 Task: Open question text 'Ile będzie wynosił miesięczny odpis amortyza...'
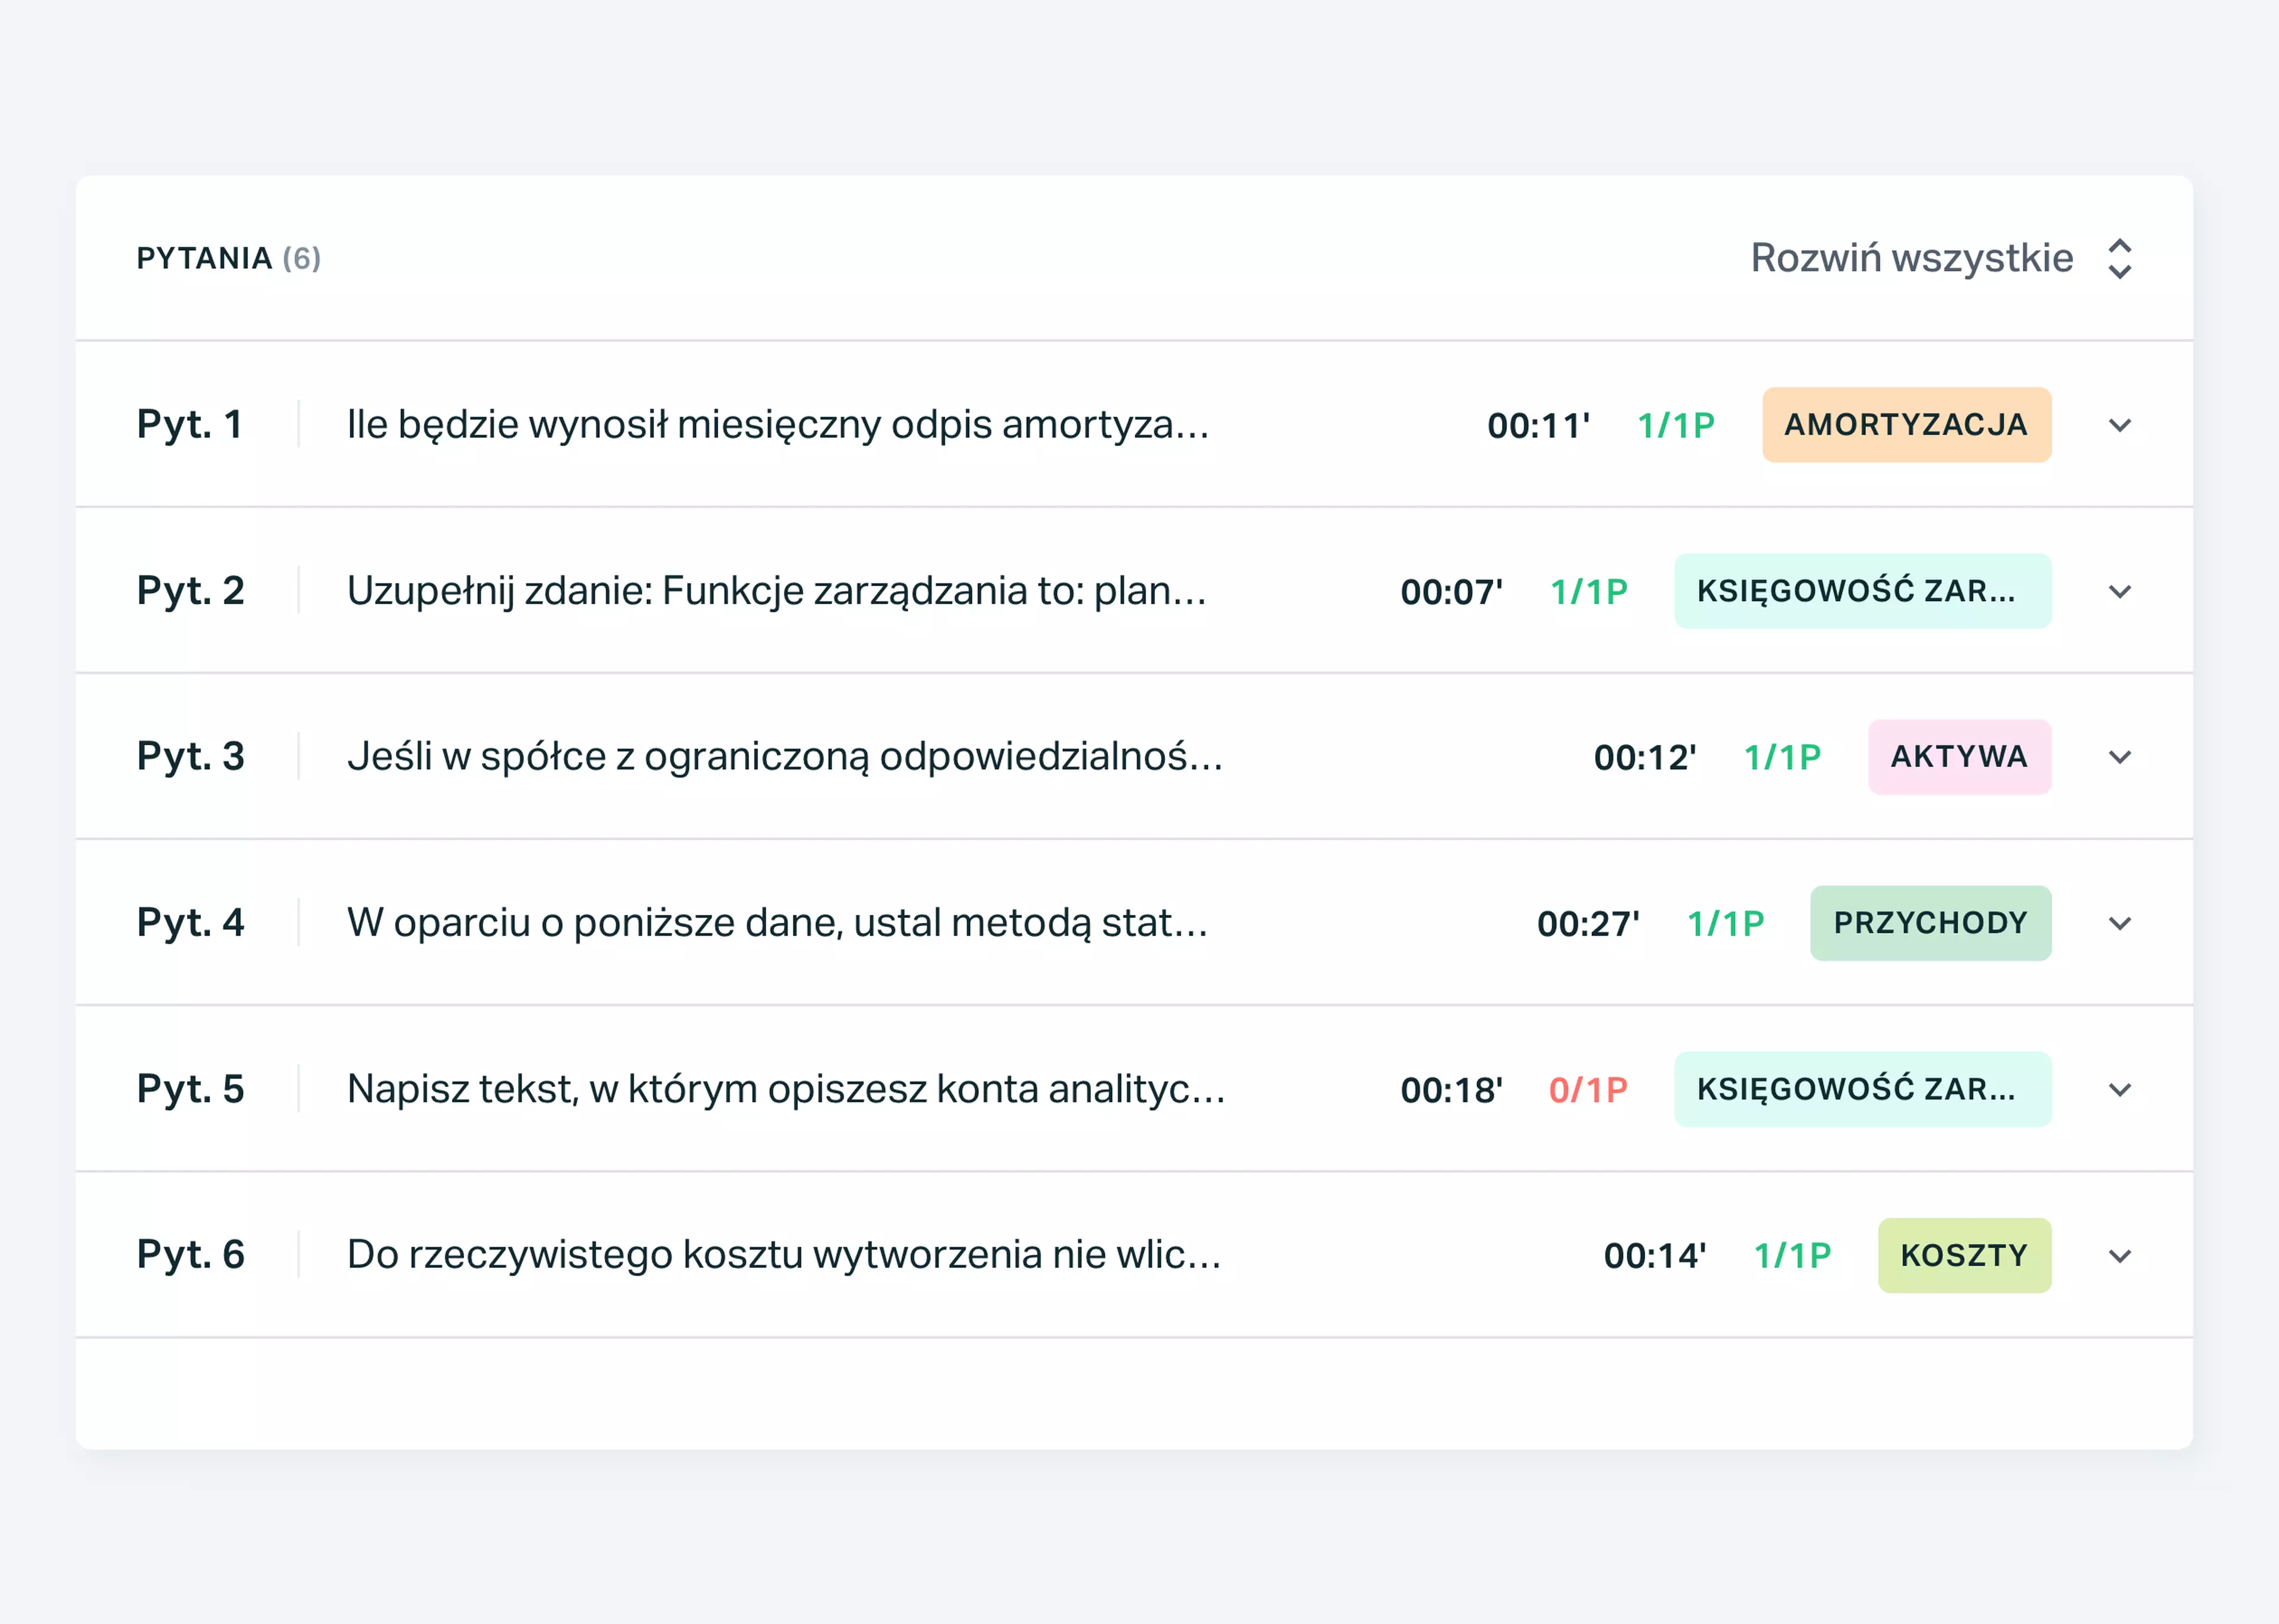(778, 425)
